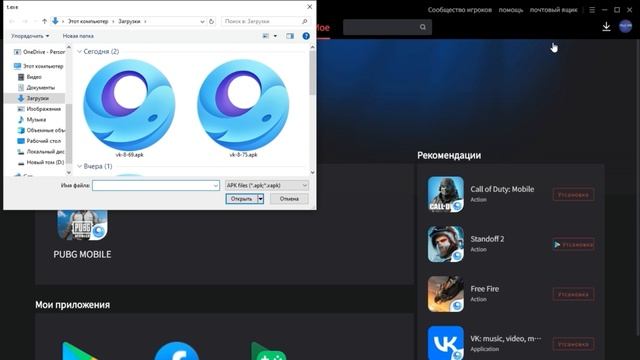
Task: Open the dropdown arrow beside Открыть
Action: point(260,199)
